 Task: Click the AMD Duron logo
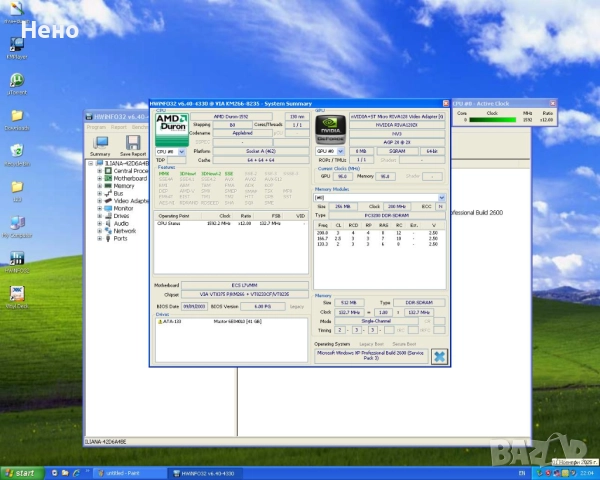tap(172, 129)
